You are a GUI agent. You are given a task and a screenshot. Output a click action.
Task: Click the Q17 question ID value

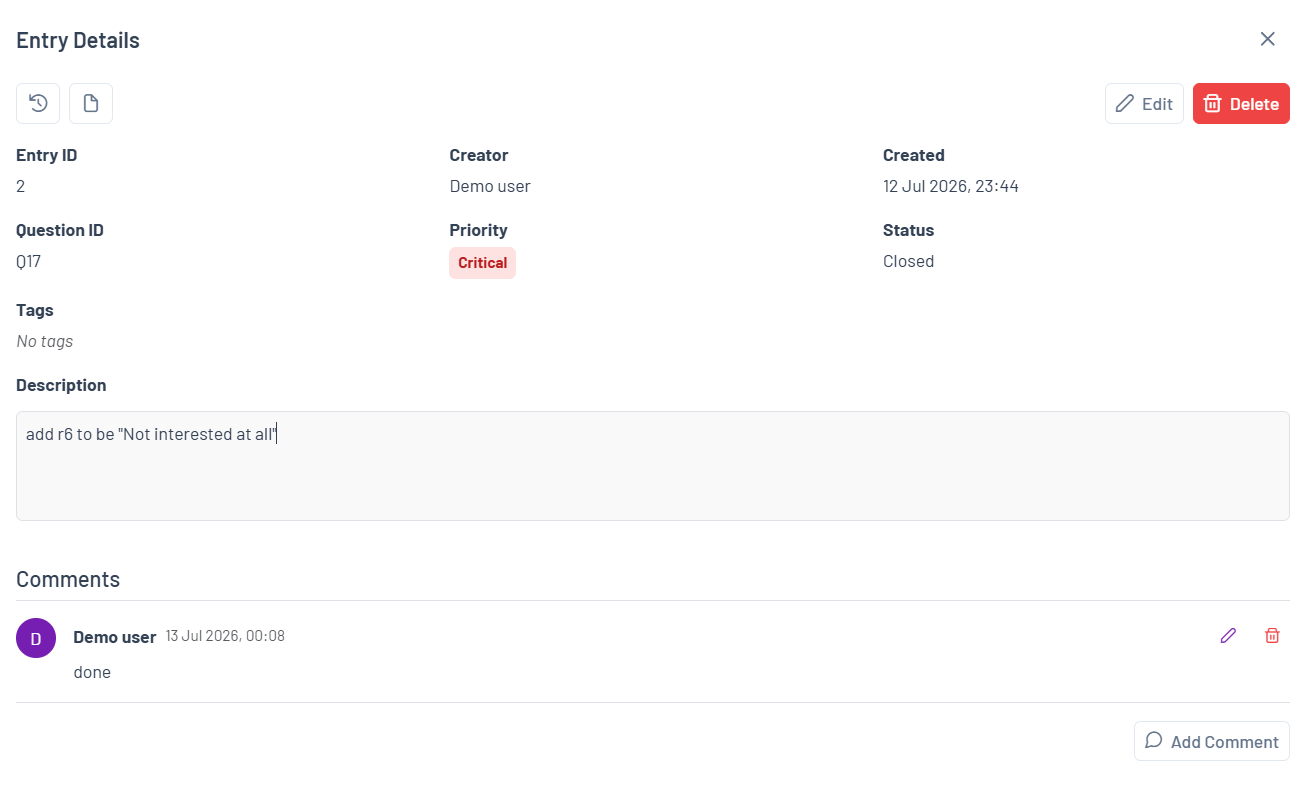pos(28,261)
